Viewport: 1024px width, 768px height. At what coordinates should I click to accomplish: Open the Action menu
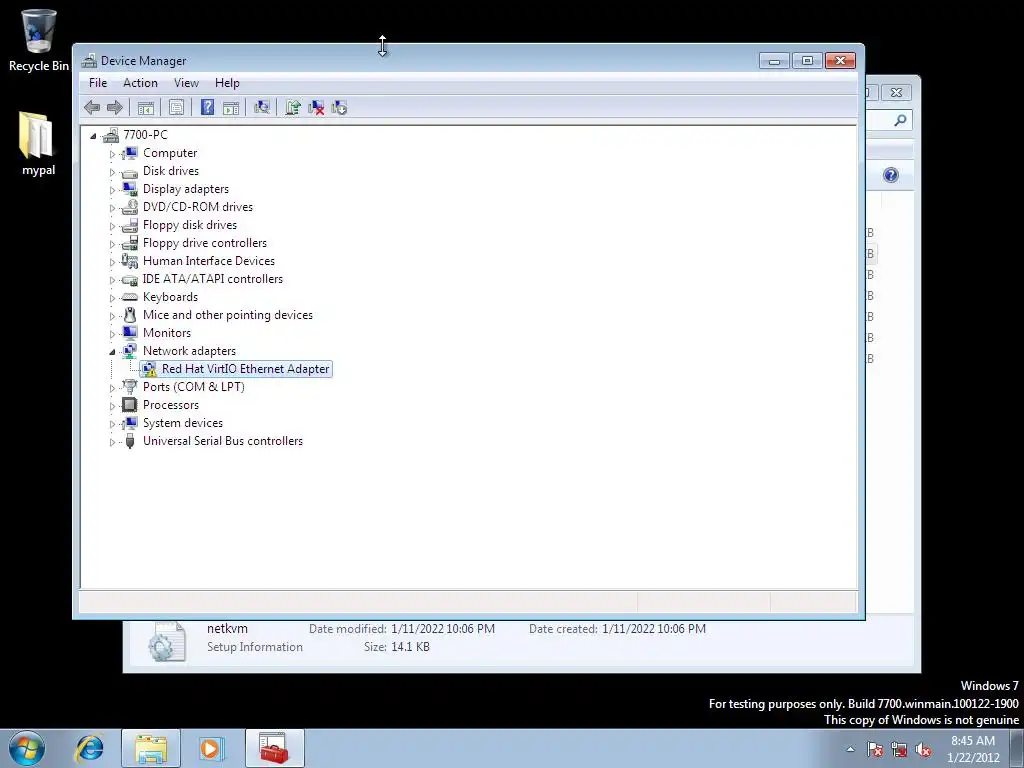(x=140, y=83)
